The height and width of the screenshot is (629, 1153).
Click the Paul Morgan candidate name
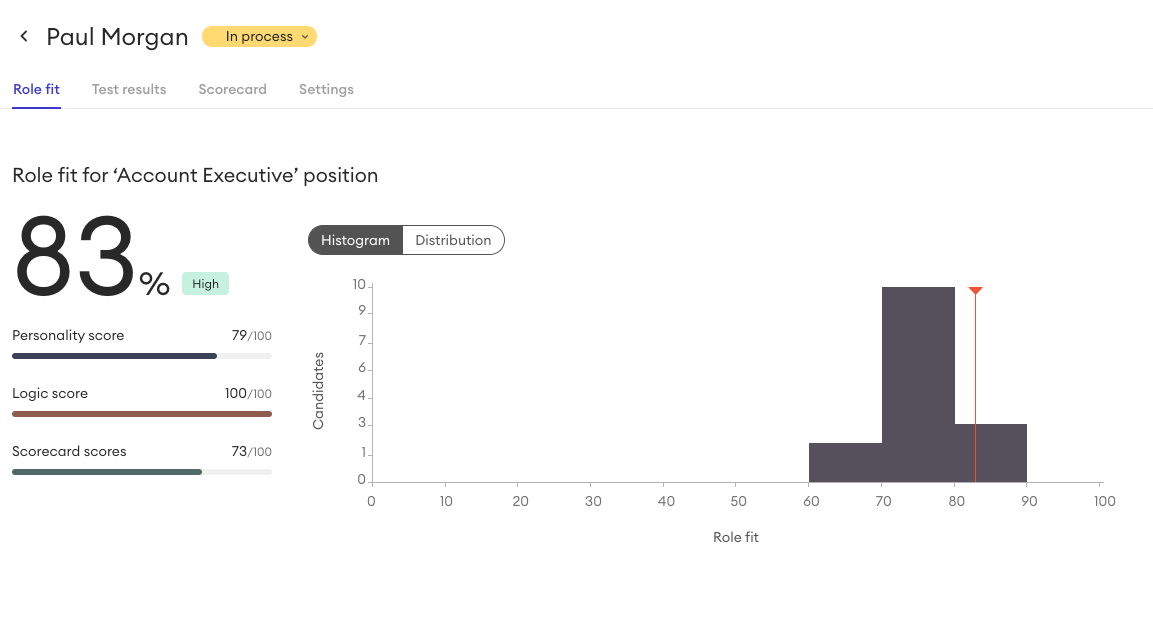point(117,37)
